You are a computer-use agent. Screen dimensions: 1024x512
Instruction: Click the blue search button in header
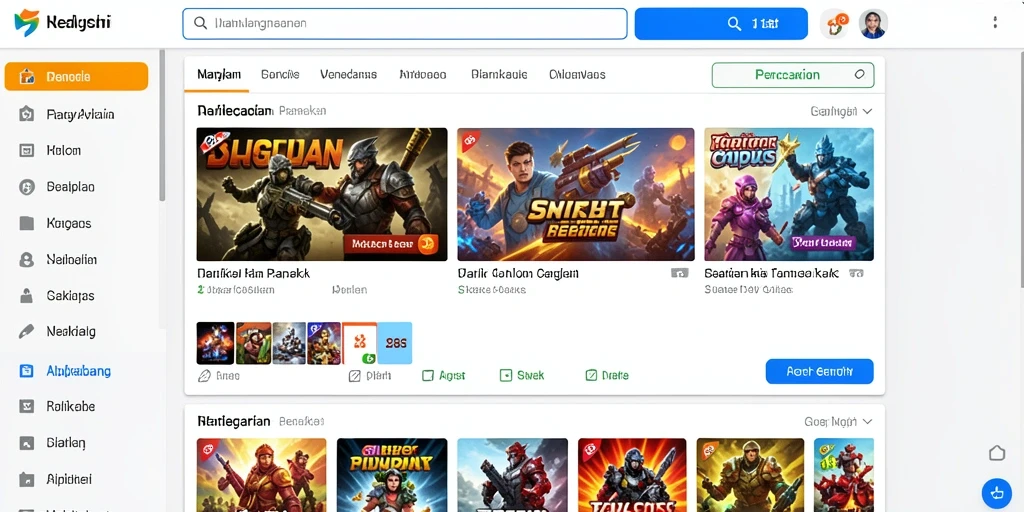(x=721, y=24)
